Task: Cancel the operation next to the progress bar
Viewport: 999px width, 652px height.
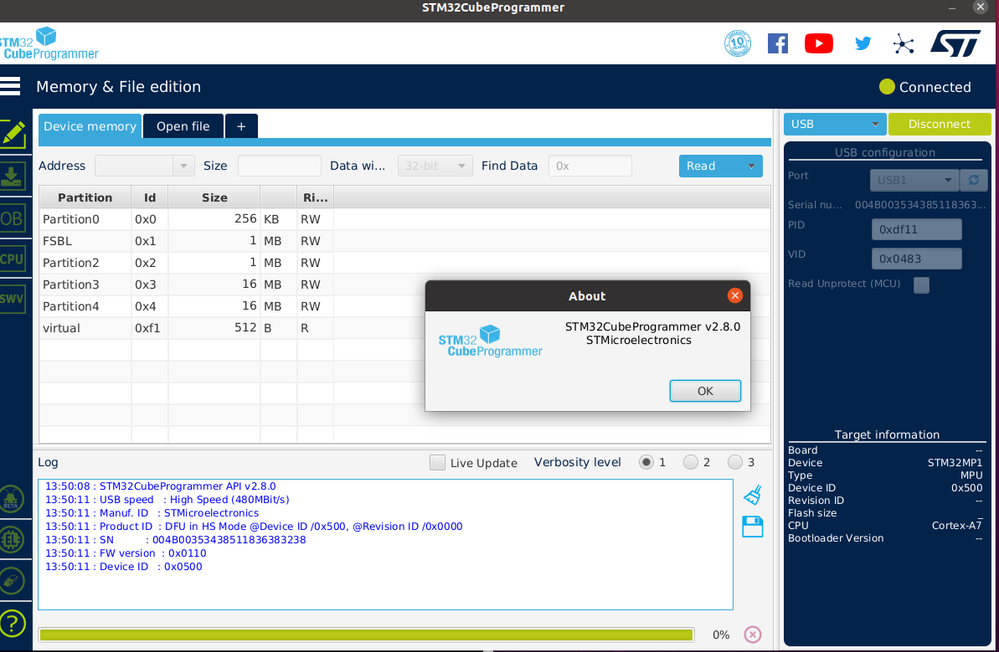Action: click(x=752, y=635)
